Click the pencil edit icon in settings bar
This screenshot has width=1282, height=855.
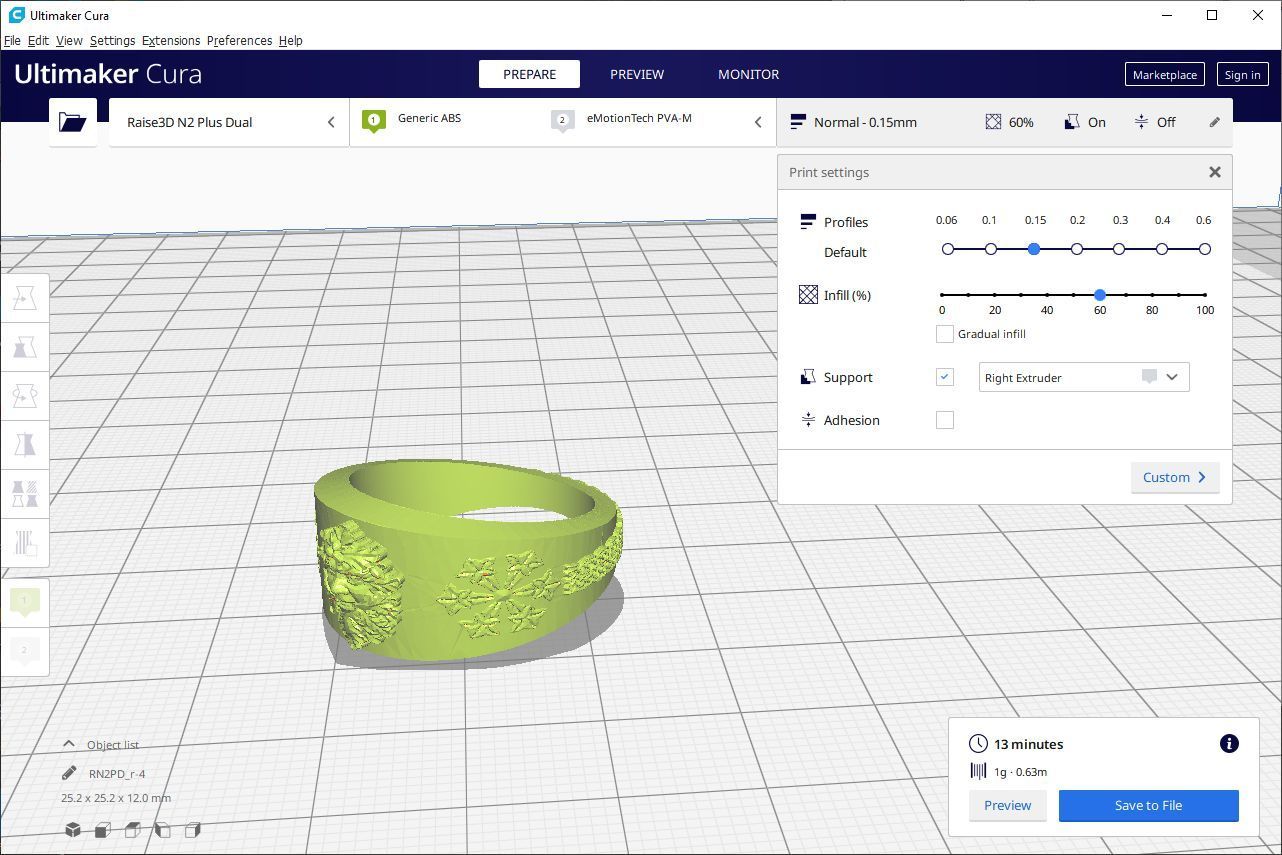pos(1214,122)
